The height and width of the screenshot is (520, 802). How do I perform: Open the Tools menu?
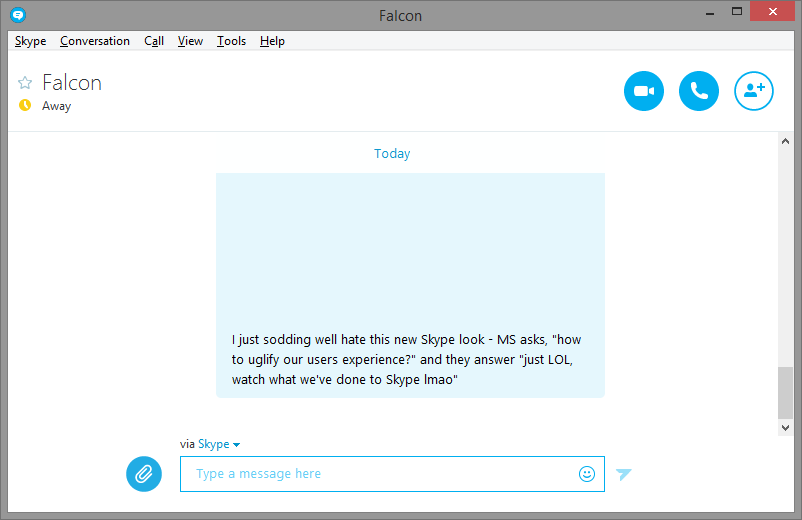(231, 41)
